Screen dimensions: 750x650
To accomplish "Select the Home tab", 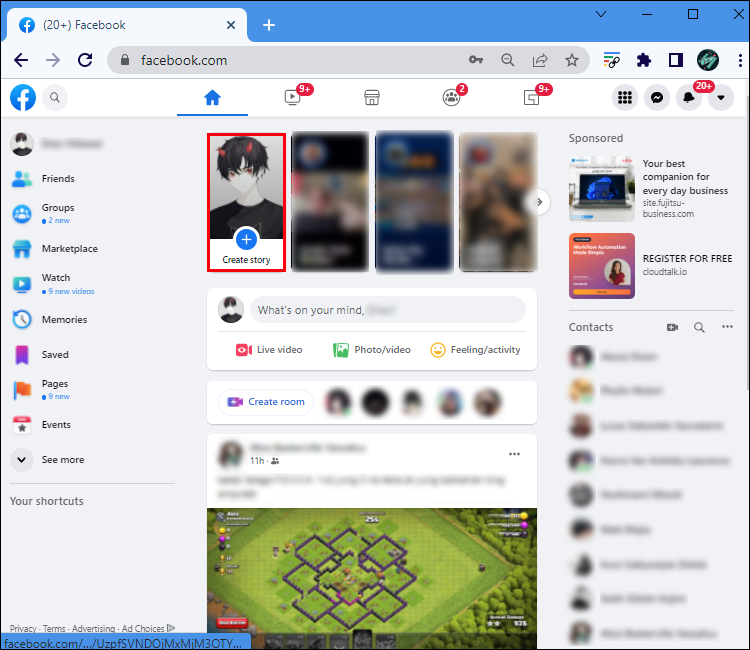I will tap(212, 98).
